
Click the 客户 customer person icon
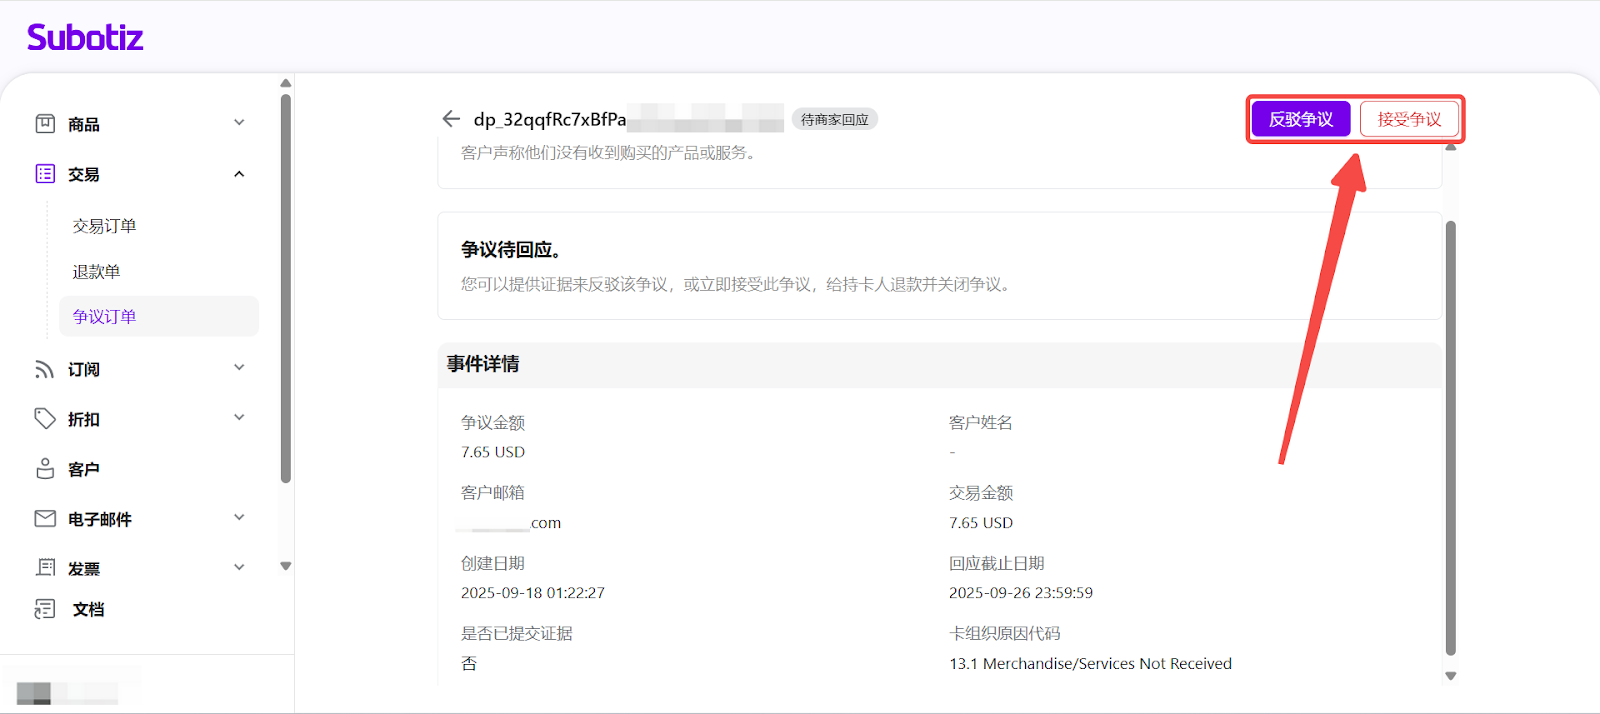[x=45, y=468]
